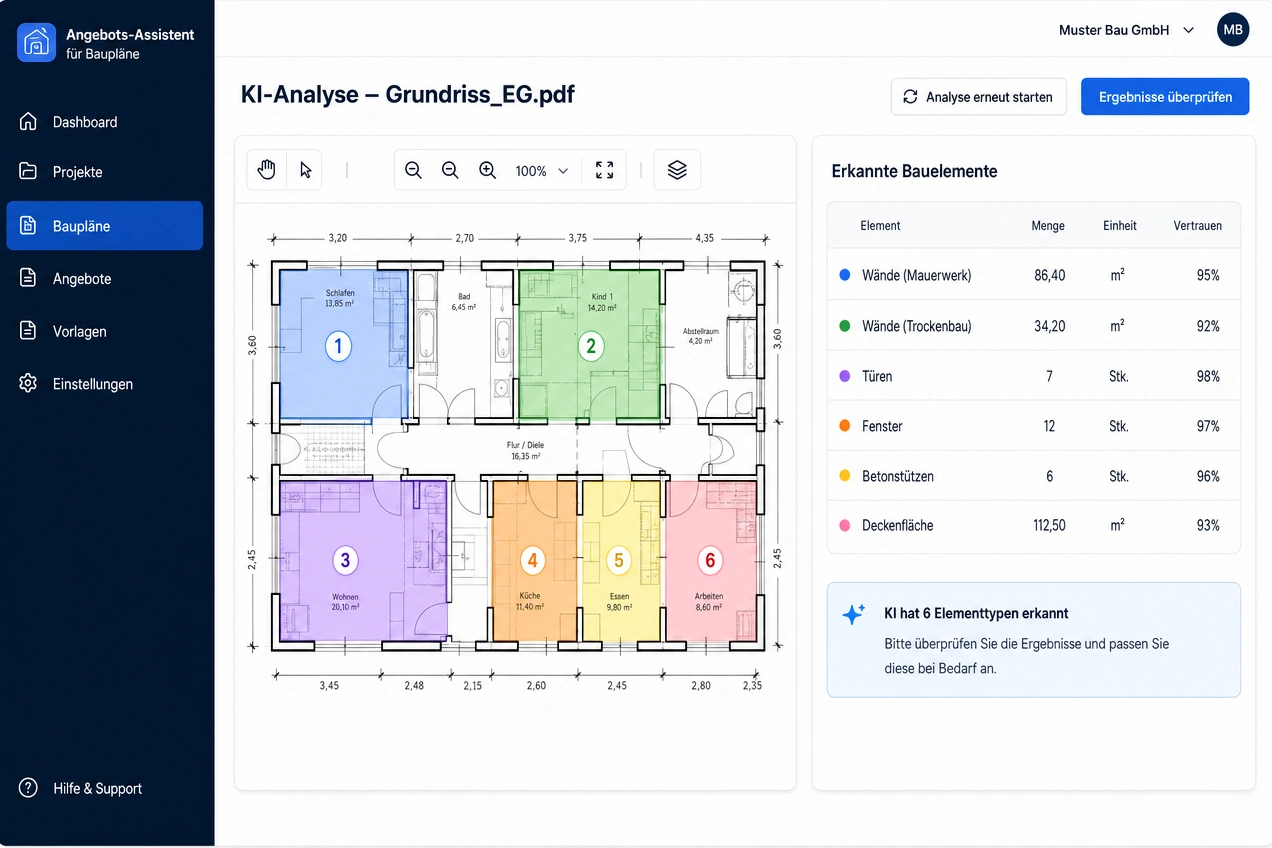Open the layers stack icon
Viewport: 1272px width, 848px height.
click(677, 170)
